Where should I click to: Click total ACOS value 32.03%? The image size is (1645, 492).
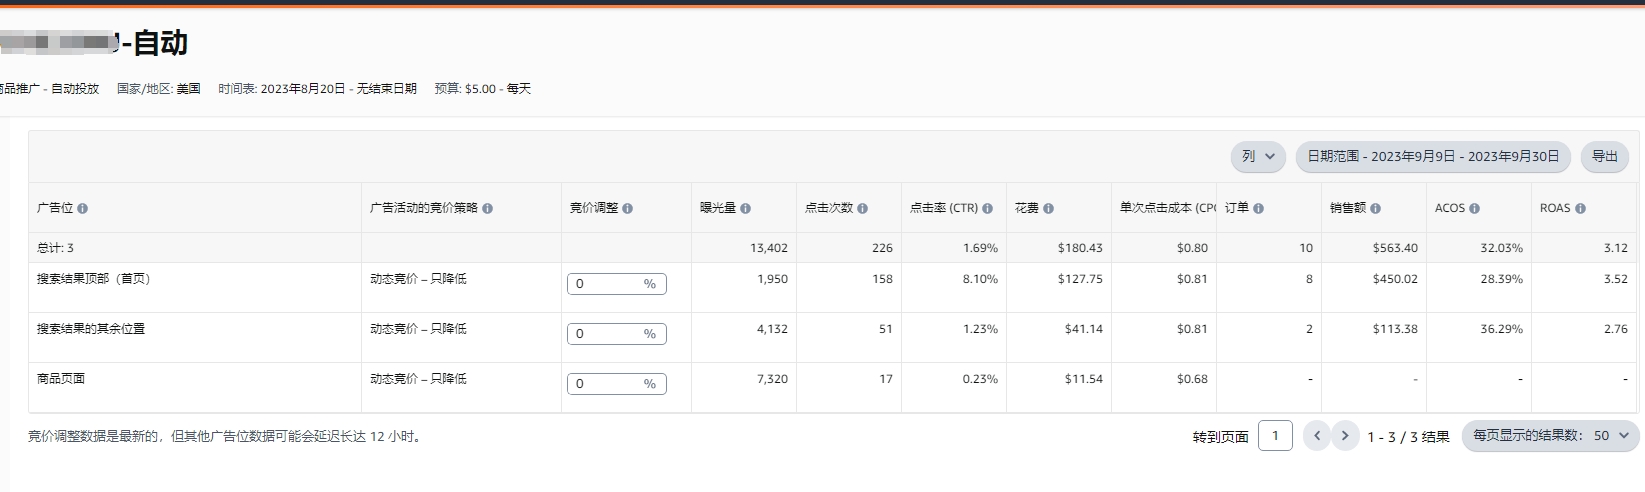pos(1501,248)
